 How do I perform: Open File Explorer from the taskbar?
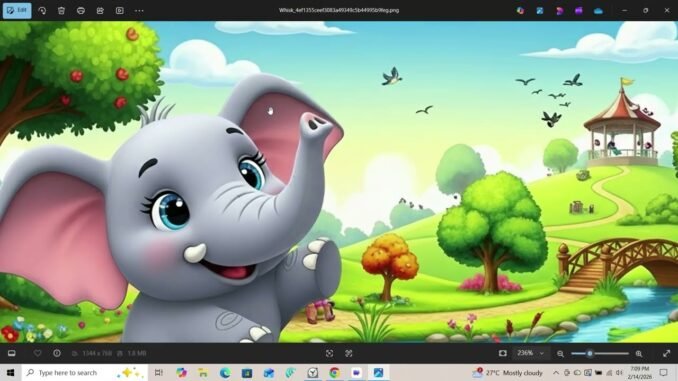coord(203,372)
